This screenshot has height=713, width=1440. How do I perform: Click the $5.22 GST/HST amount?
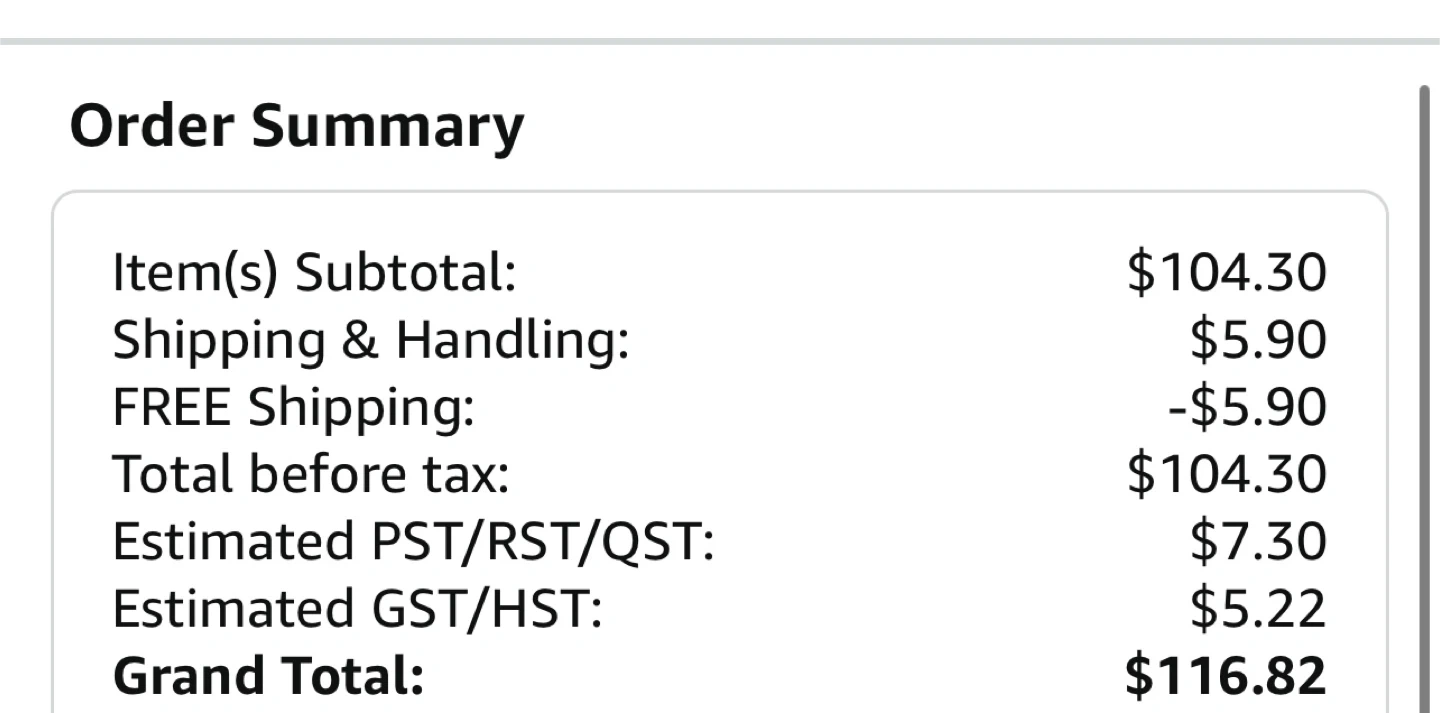pos(1258,609)
